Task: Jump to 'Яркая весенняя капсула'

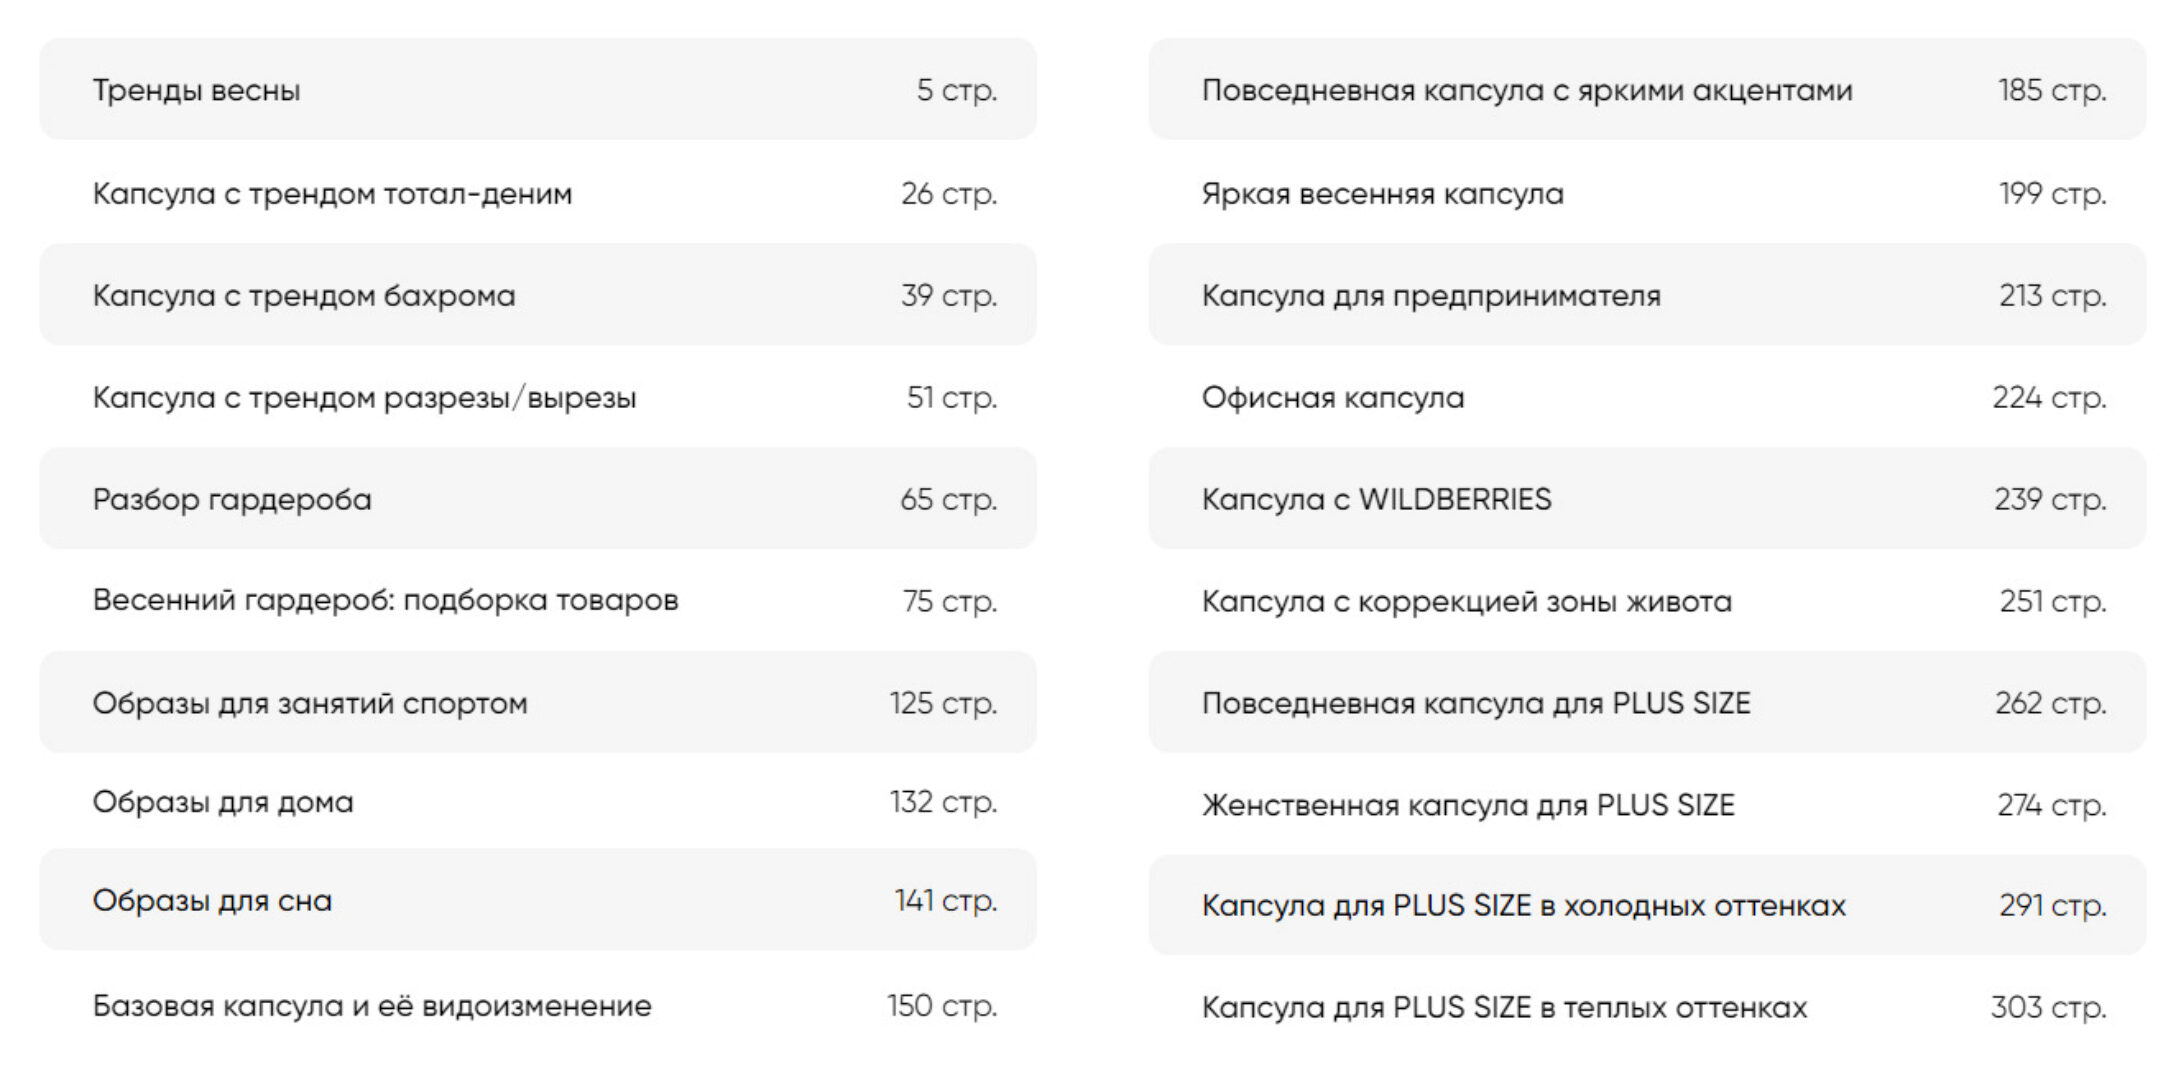Action: [x=1382, y=193]
